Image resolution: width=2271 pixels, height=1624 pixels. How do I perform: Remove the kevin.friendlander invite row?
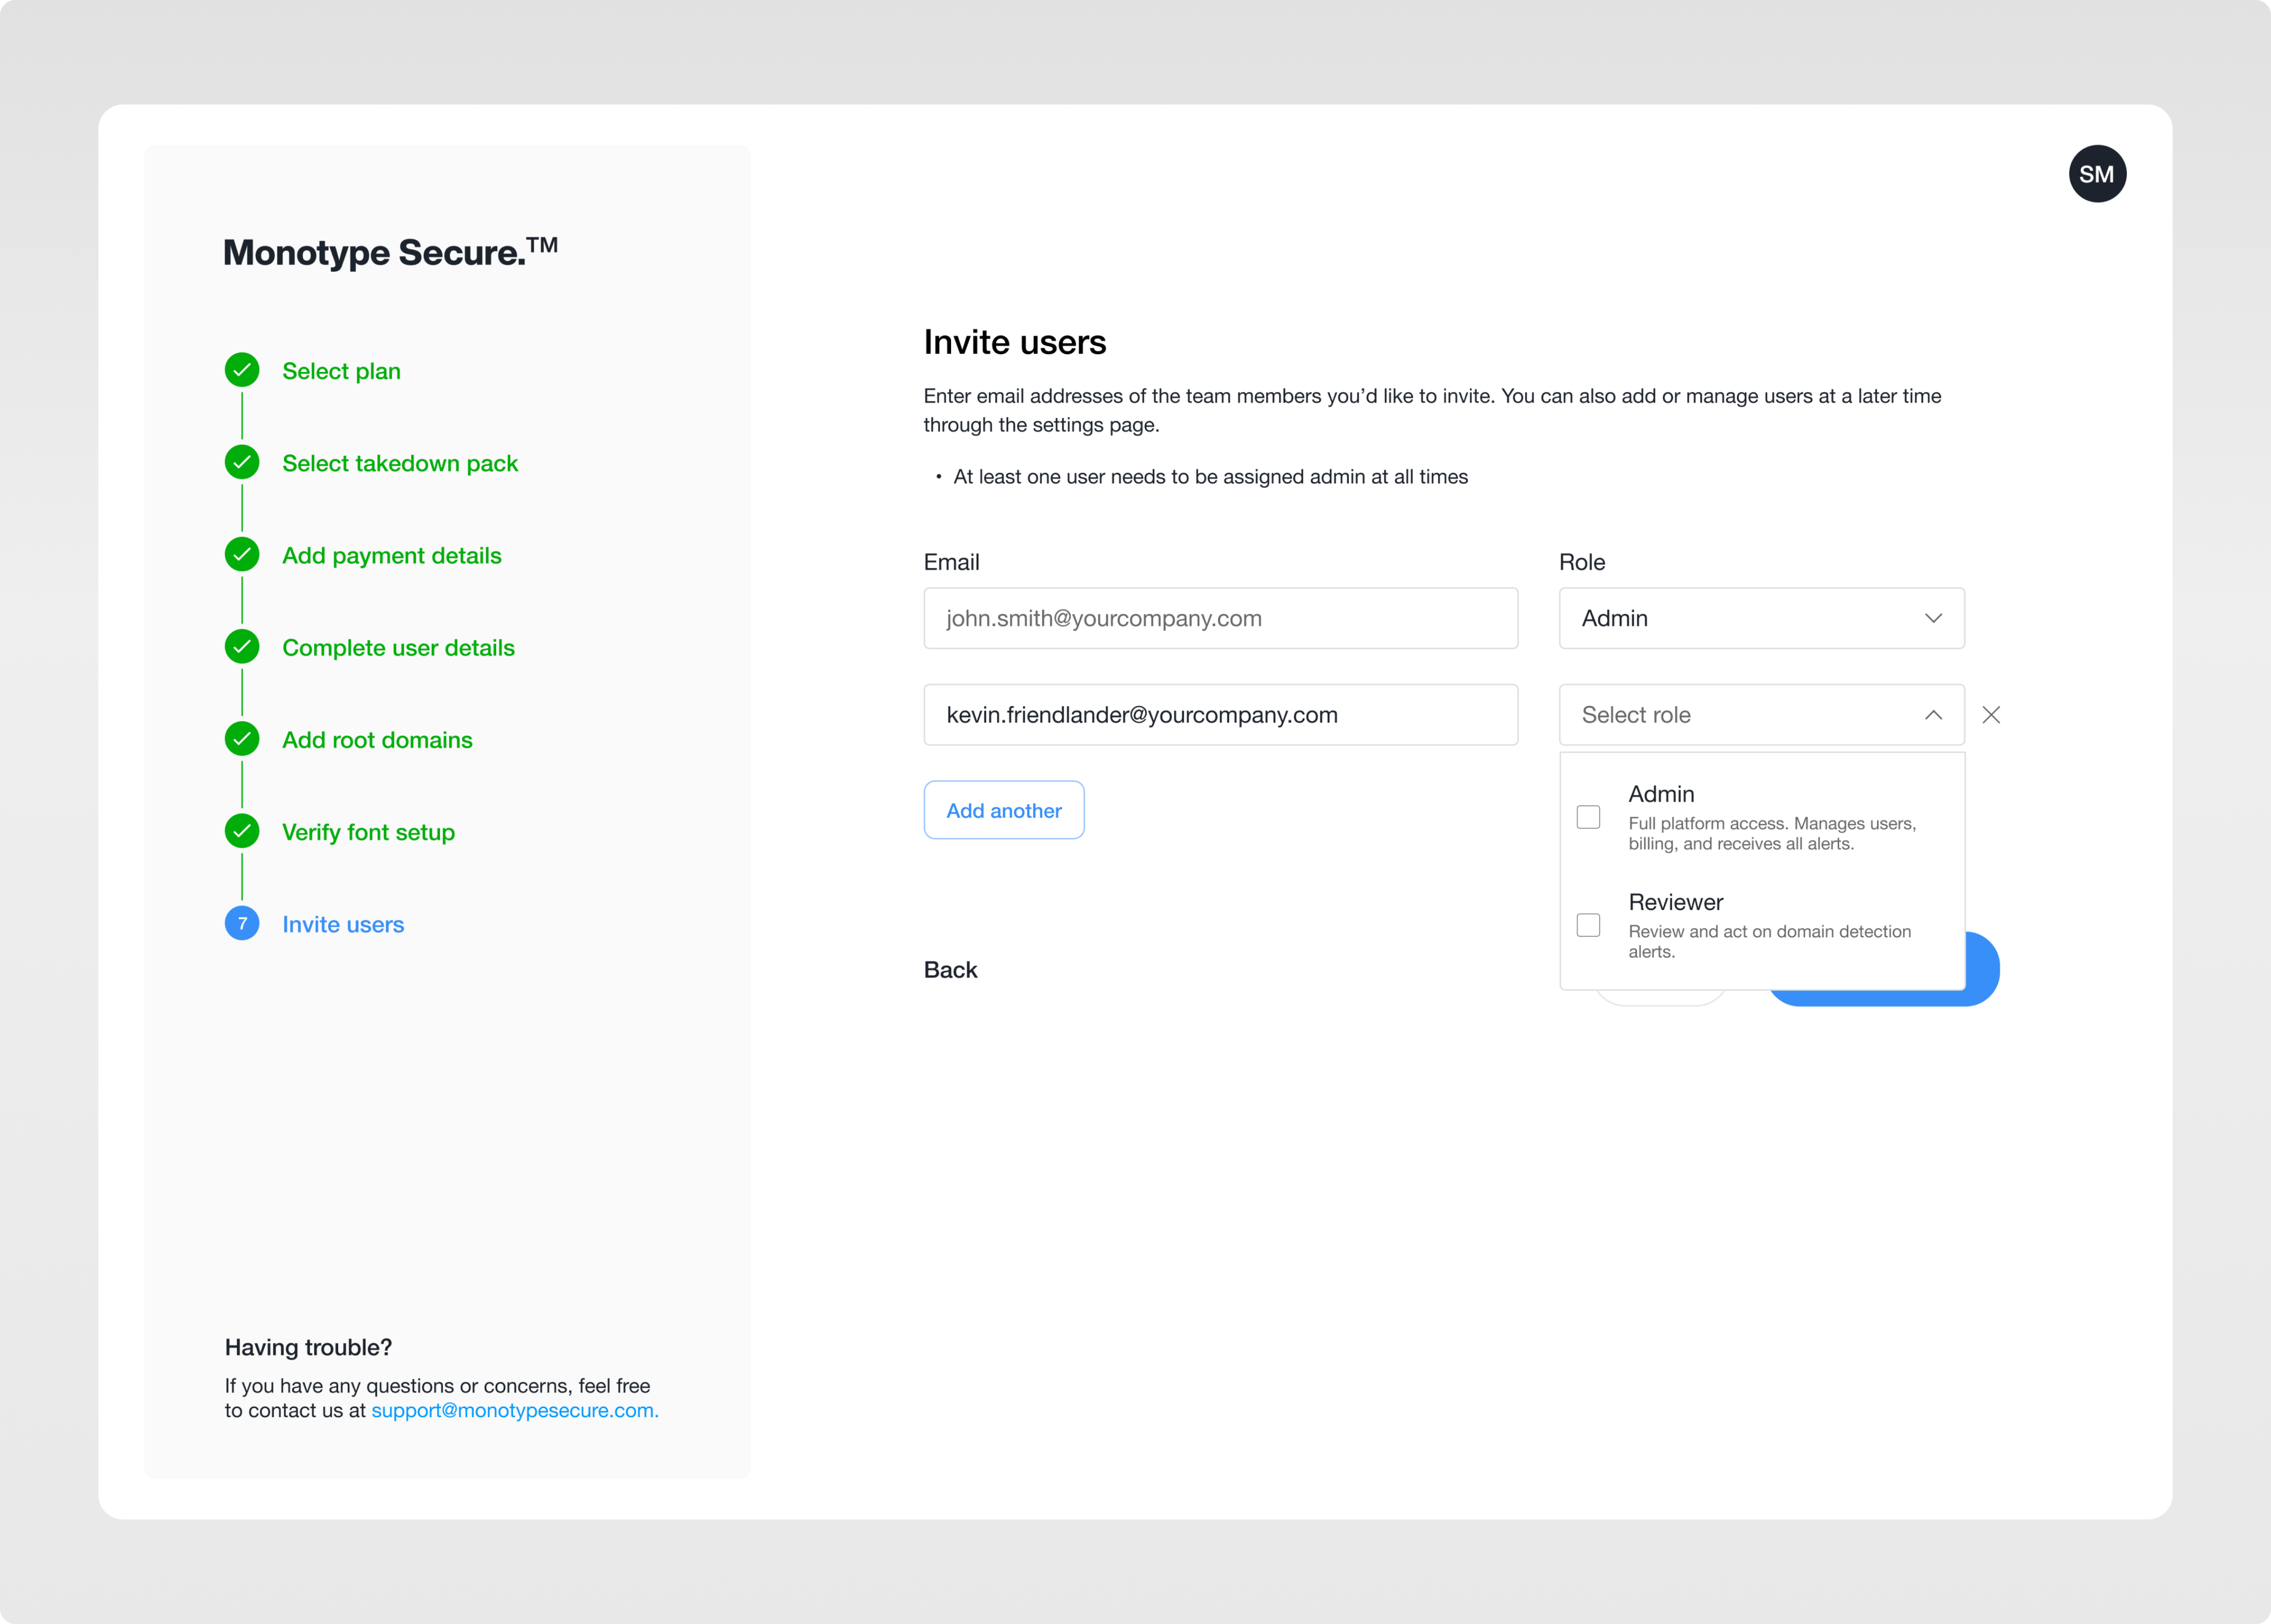(x=1991, y=715)
